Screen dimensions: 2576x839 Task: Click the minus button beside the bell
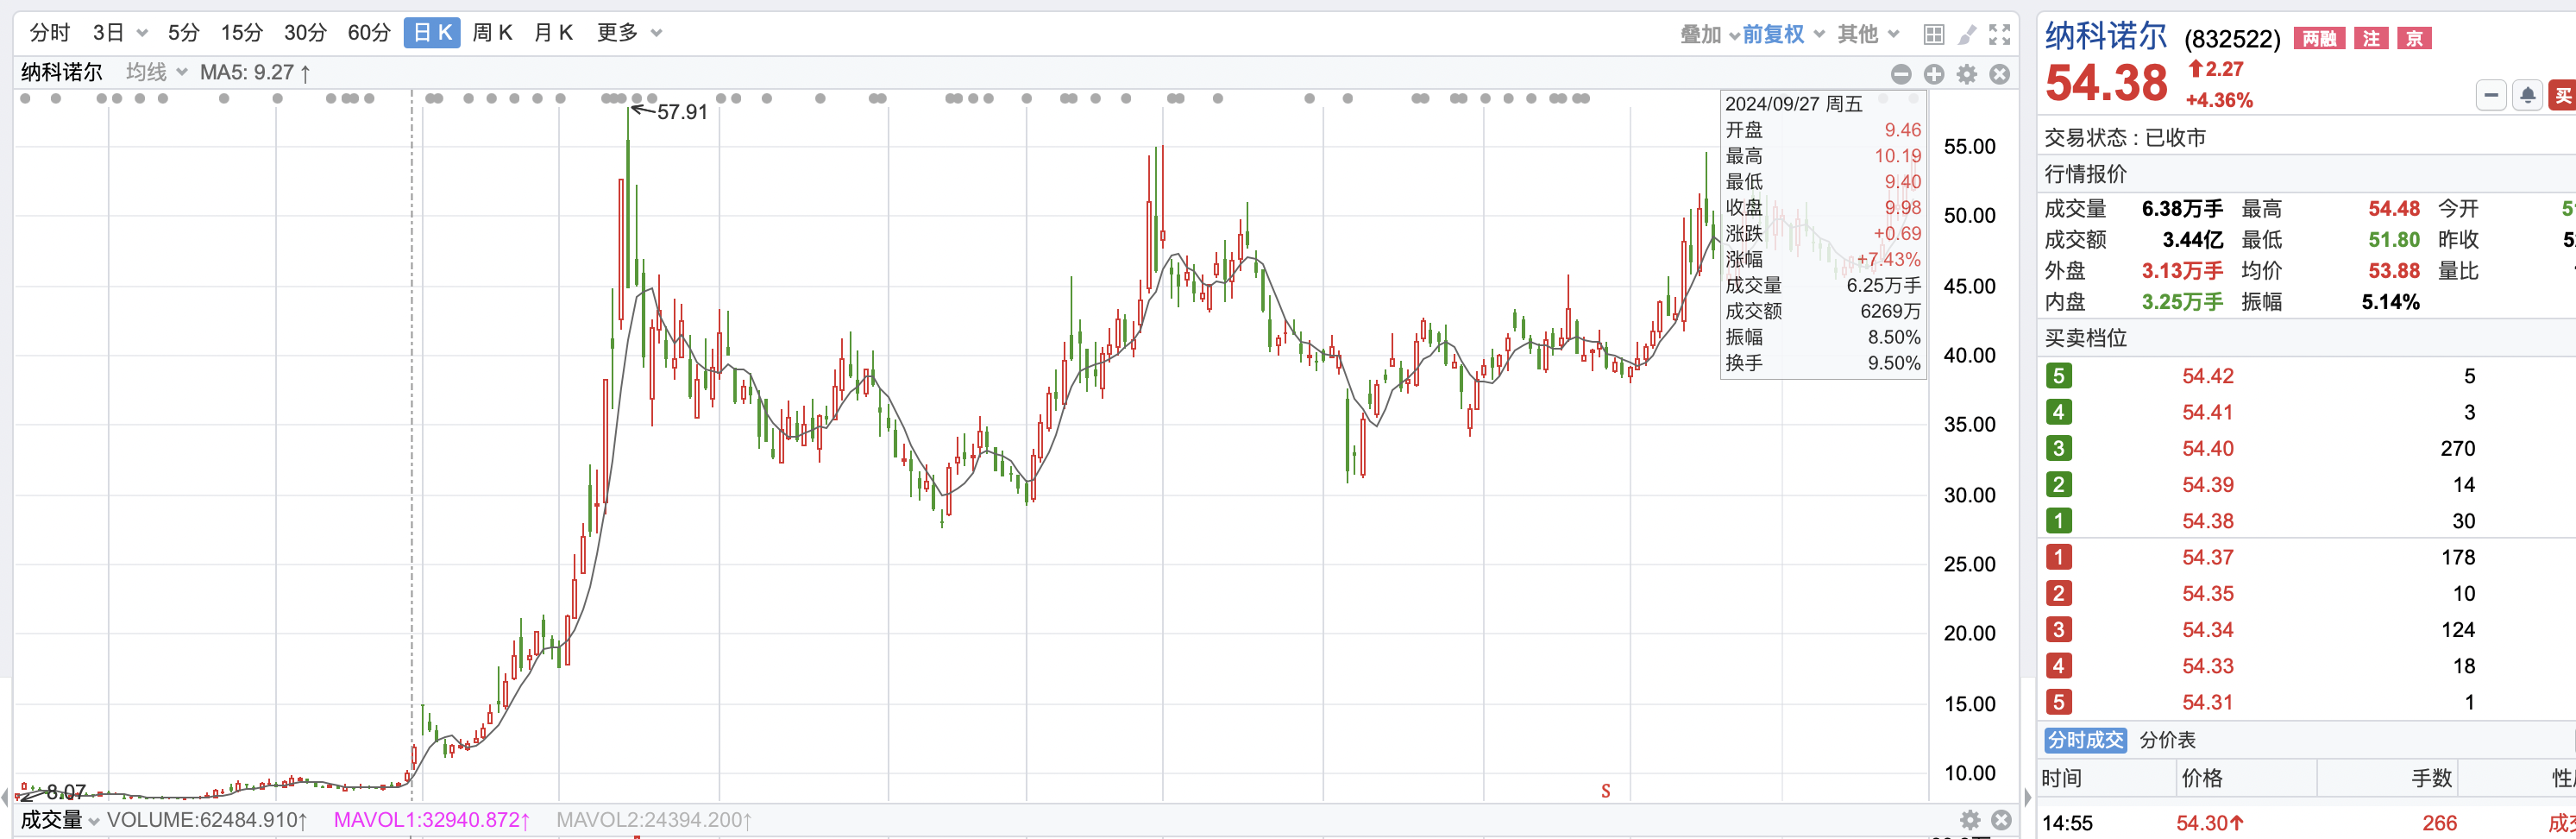[2491, 95]
